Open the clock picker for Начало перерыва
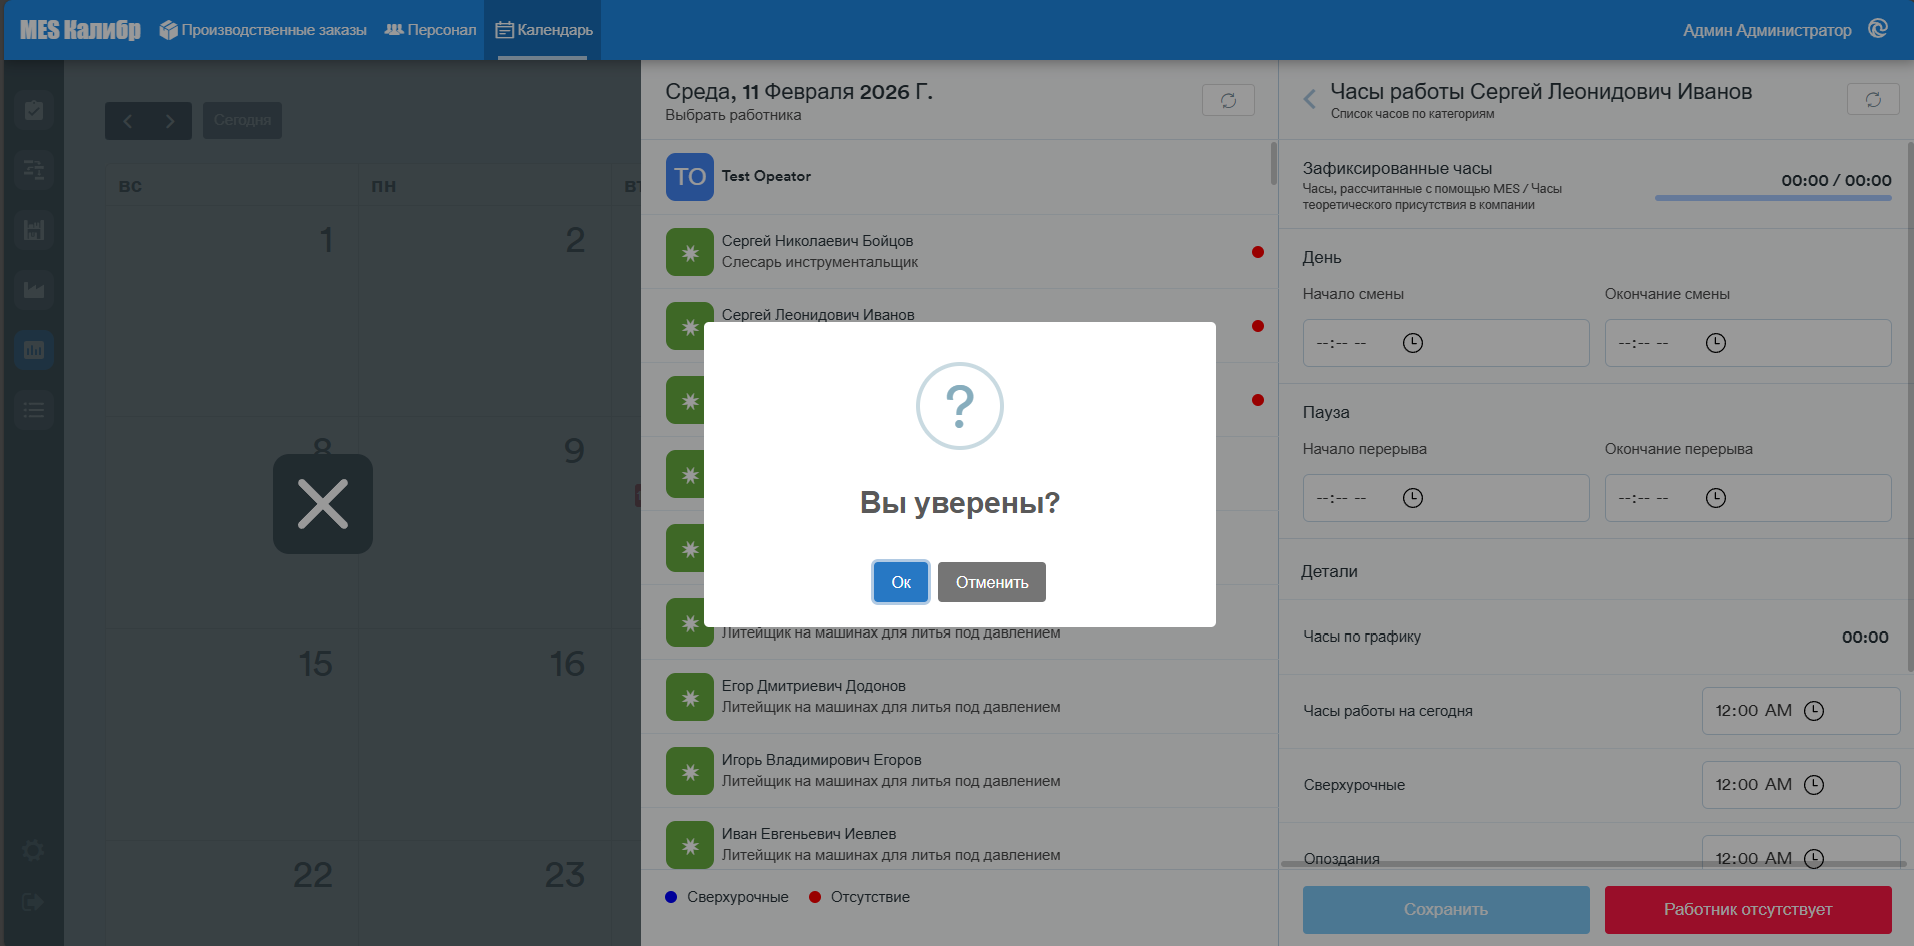1914x946 pixels. click(1413, 498)
